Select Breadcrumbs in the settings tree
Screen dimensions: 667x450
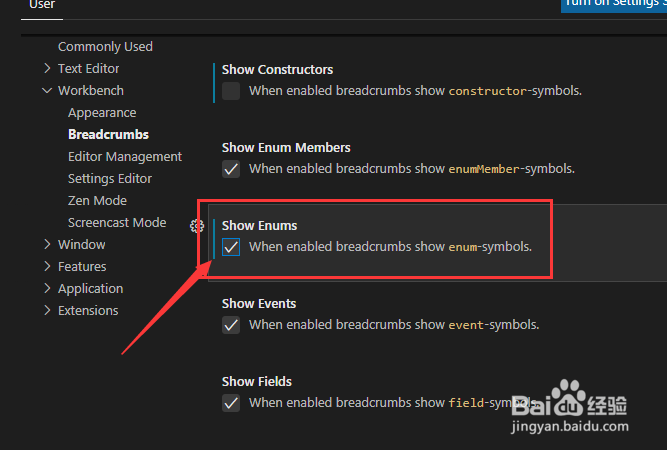(x=108, y=135)
